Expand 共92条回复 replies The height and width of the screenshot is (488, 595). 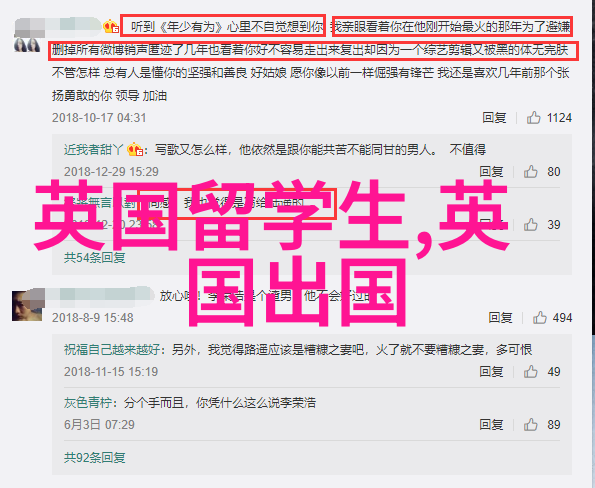click(x=94, y=458)
